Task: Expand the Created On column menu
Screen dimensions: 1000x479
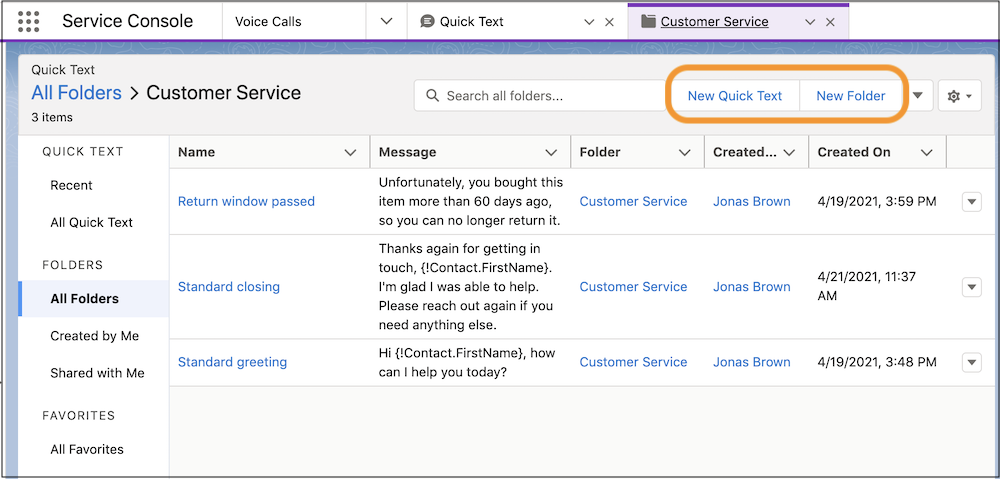Action: pyautogui.click(x=926, y=153)
